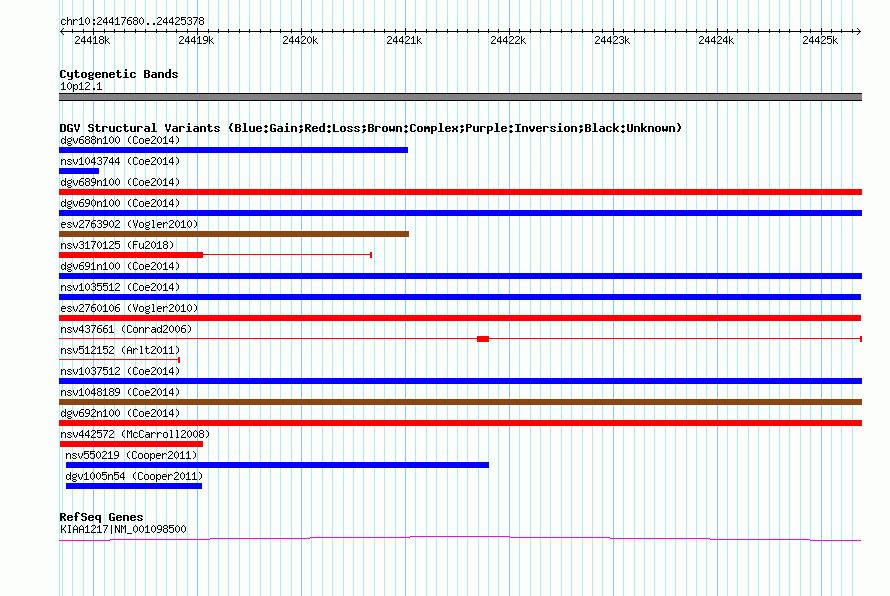Select the red dgv692n100 loss bar
Image resolution: width=890 pixels, height=596 pixels.
tap(460, 423)
